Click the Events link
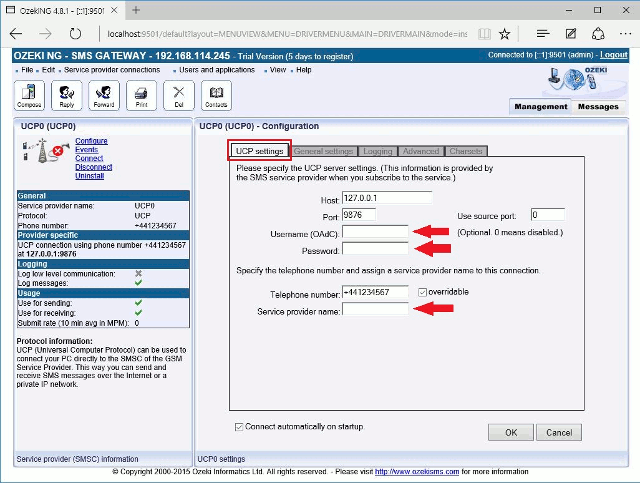Screen dimensions: 640x483 87,149
